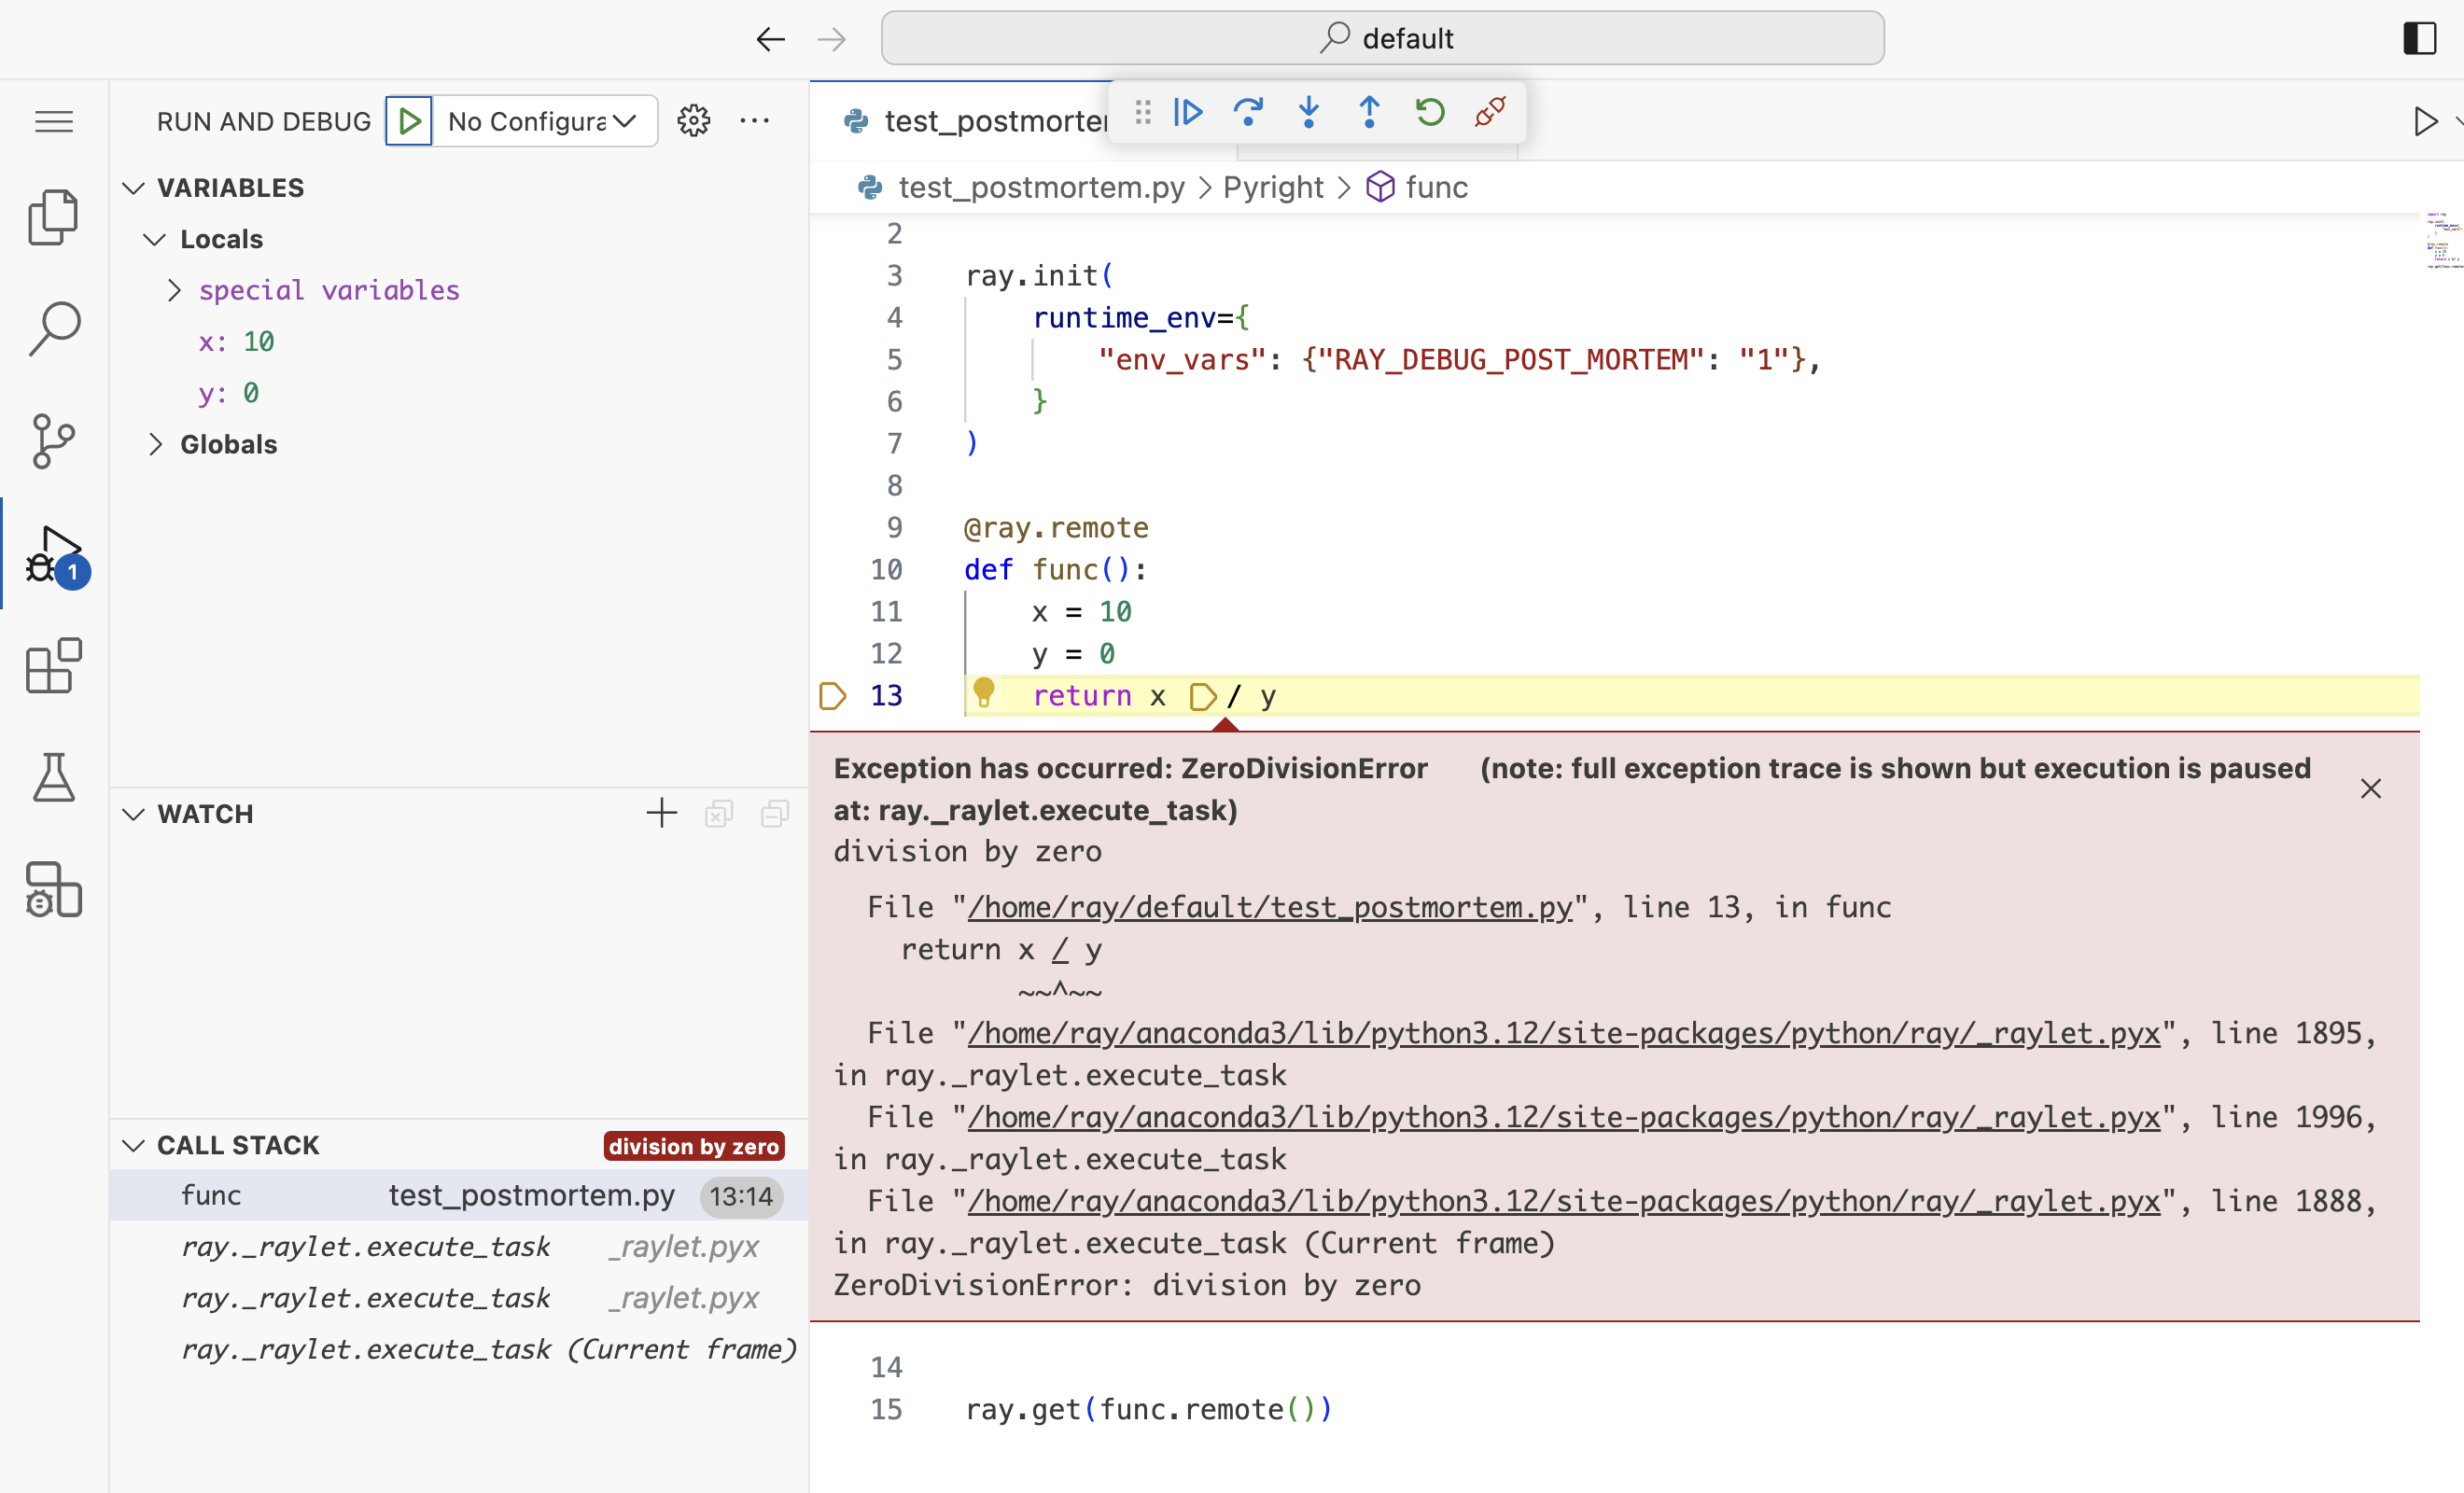Image resolution: width=2464 pixels, height=1493 pixels.
Task: Open /home/ray/default/test_postmortem.py trace link
Action: point(1270,907)
